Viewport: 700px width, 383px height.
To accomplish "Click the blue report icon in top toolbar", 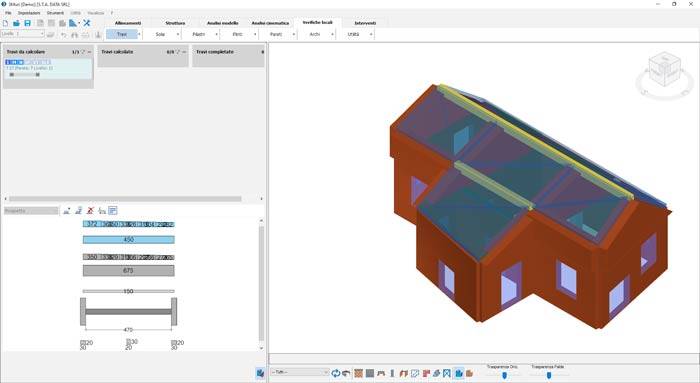I will (x=73, y=23).
